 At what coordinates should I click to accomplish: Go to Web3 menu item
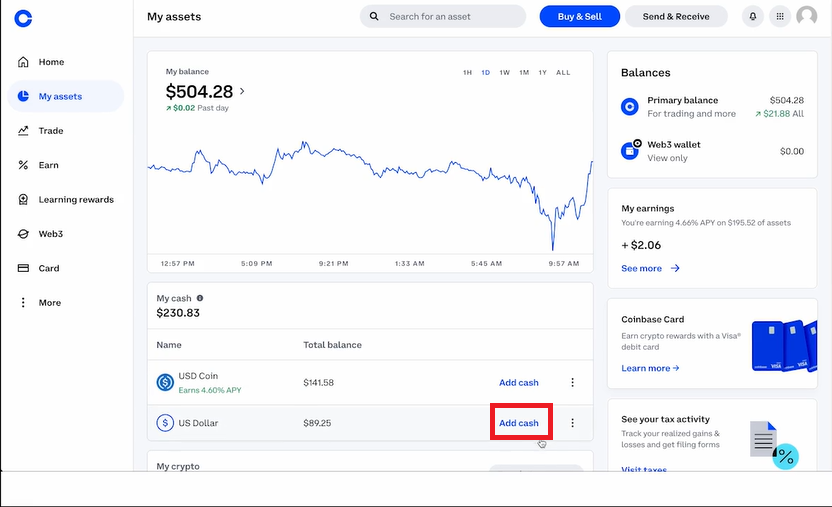click(65, 234)
